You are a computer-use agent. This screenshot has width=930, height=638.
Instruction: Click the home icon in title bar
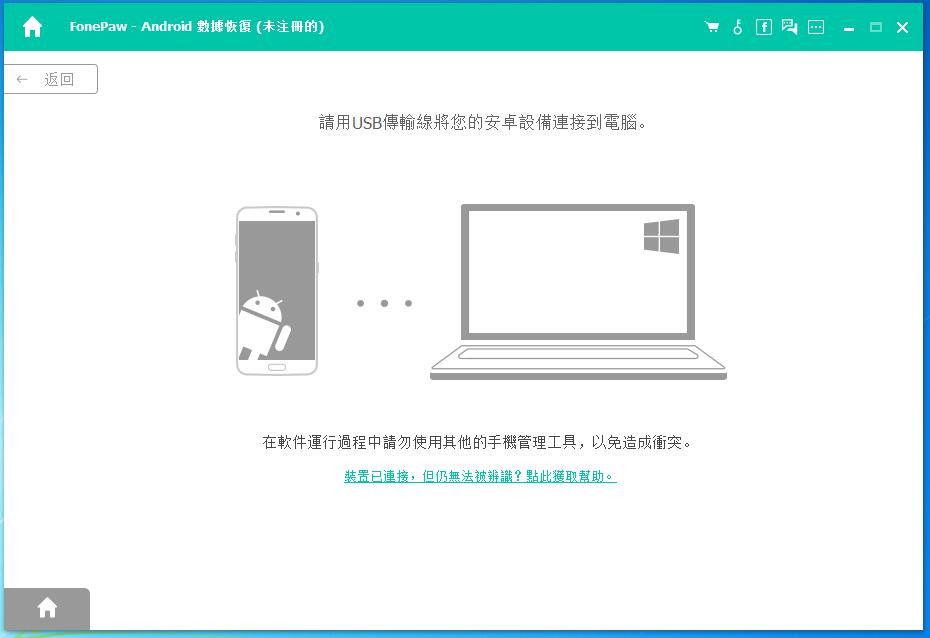32,27
